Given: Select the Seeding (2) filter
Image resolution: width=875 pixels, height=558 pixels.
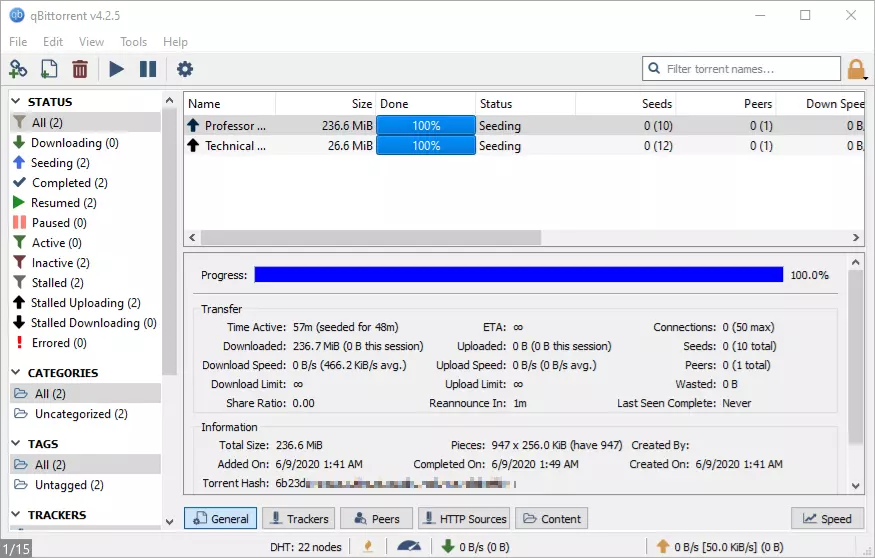Looking at the screenshot, I should pyautogui.click(x=85, y=163).
